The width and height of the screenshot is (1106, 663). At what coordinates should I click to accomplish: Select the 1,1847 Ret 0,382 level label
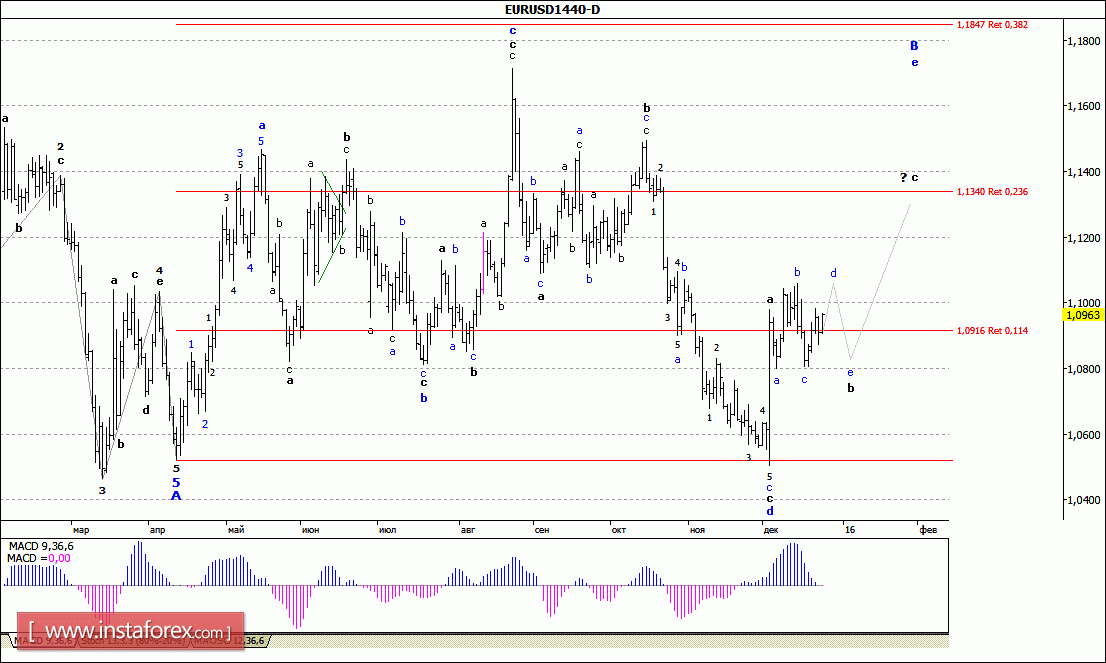(x=992, y=24)
